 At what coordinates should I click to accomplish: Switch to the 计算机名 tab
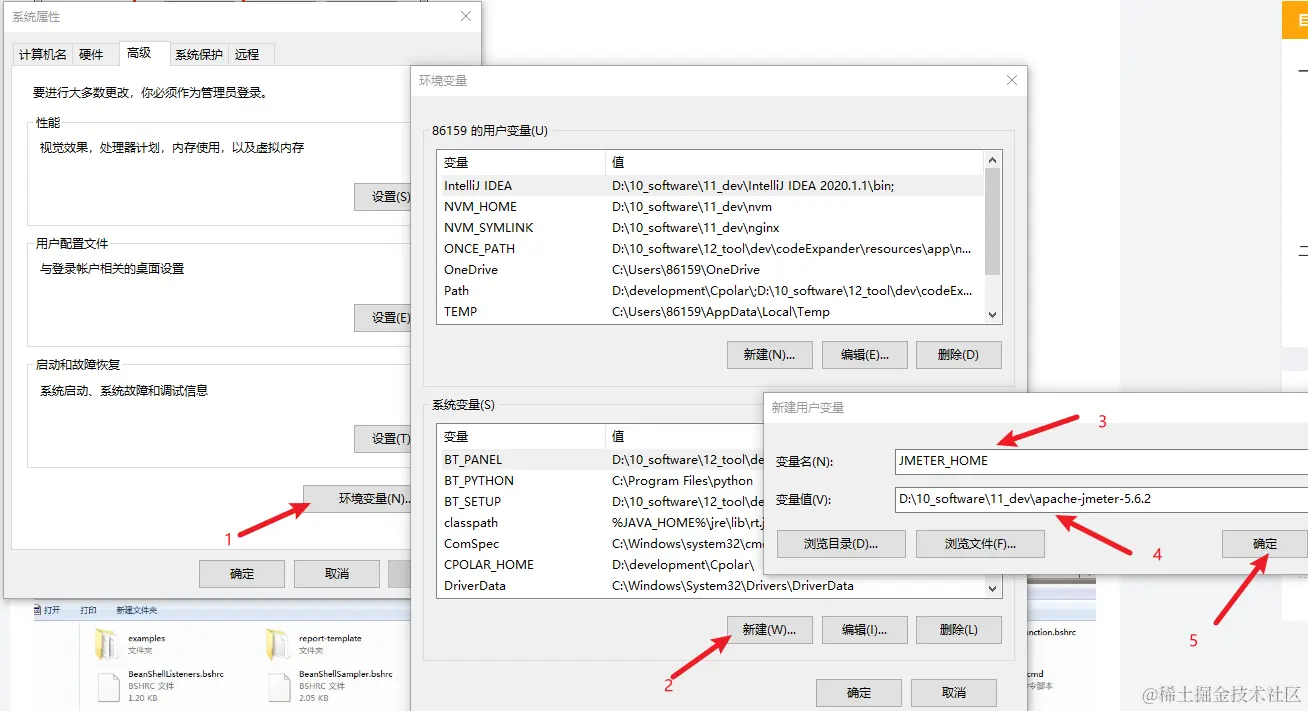(x=43, y=54)
